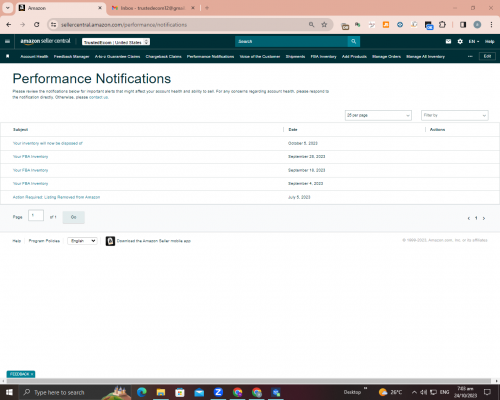Go to Shipments

click(x=295, y=56)
